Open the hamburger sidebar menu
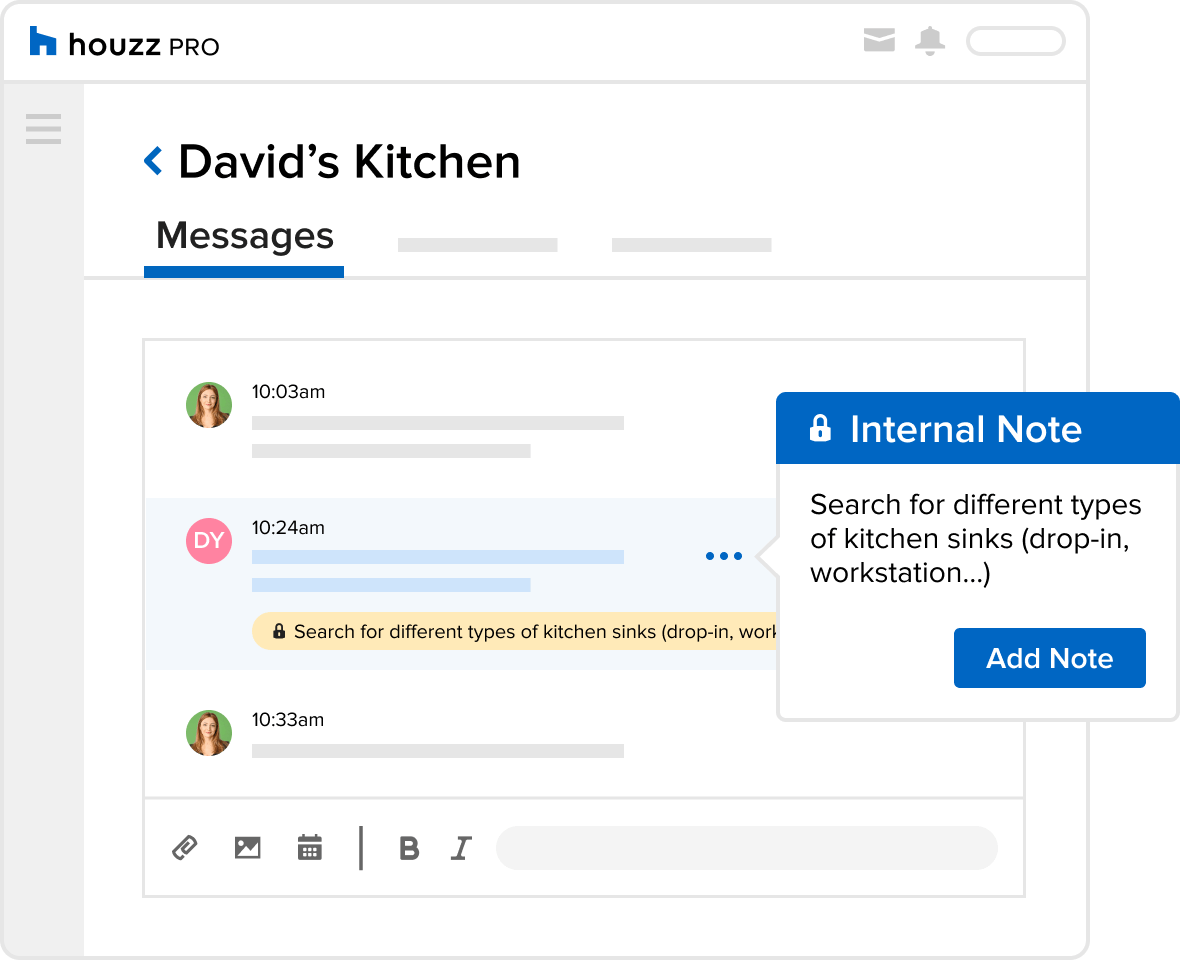 pos(43,129)
